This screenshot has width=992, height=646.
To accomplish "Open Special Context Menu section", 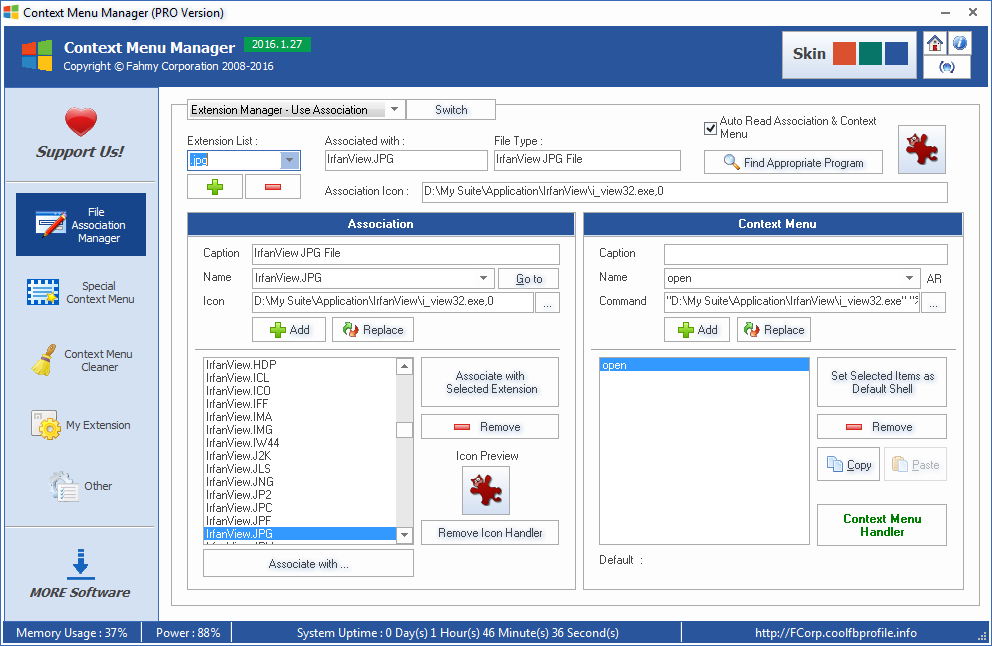I will [x=81, y=292].
